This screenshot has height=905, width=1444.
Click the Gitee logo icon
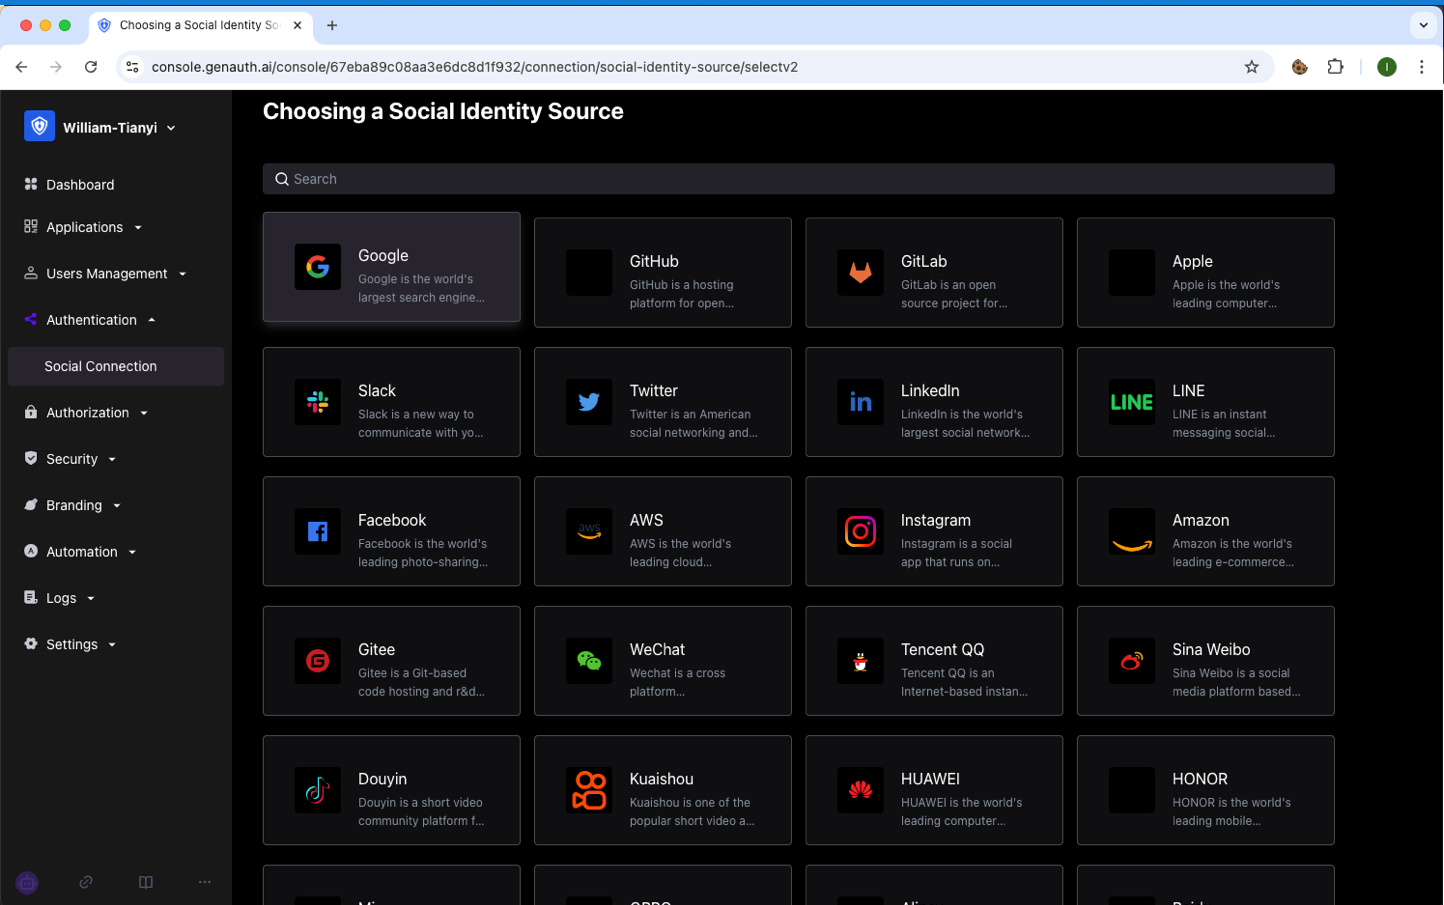318,661
